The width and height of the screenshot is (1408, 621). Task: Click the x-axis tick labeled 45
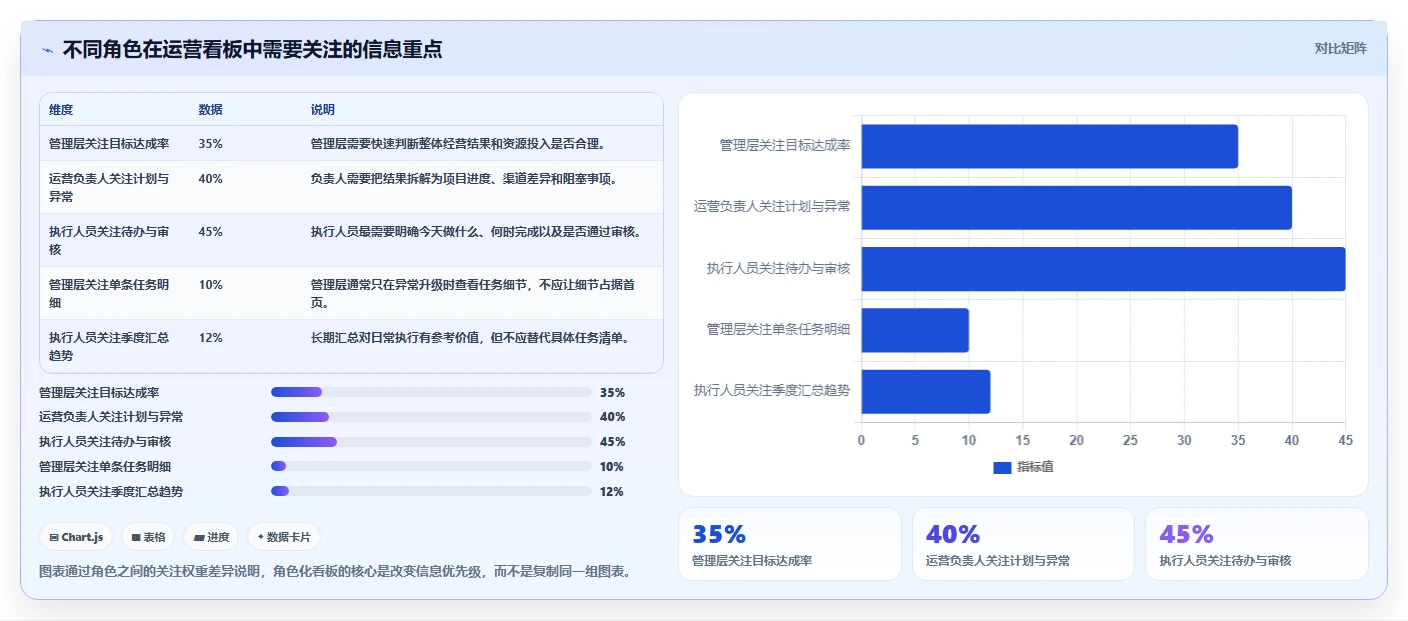click(x=1345, y=440)
